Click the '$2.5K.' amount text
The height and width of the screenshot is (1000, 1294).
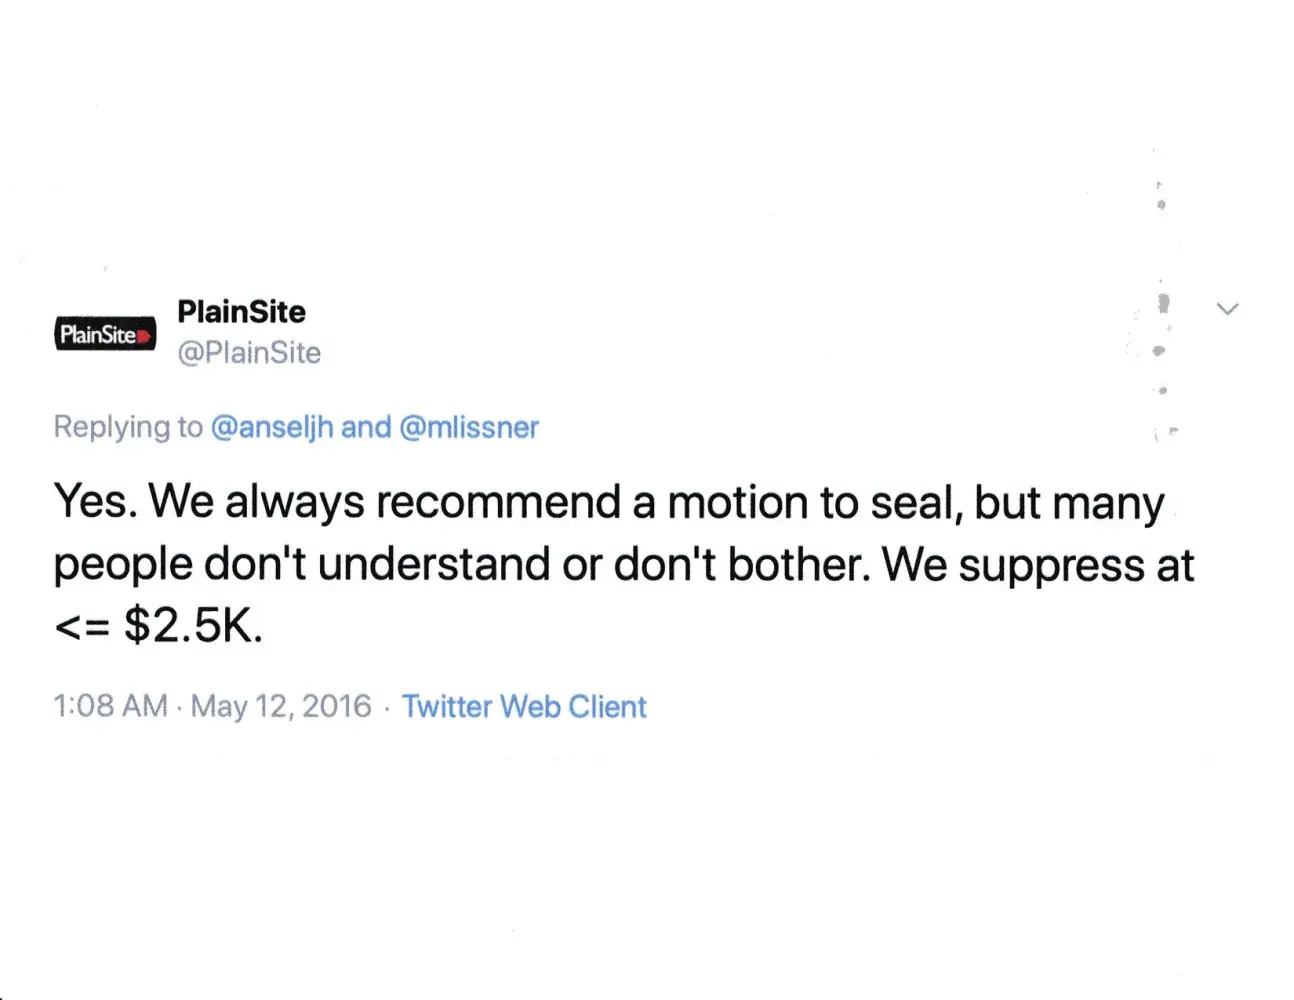click(x=193, y=626)
